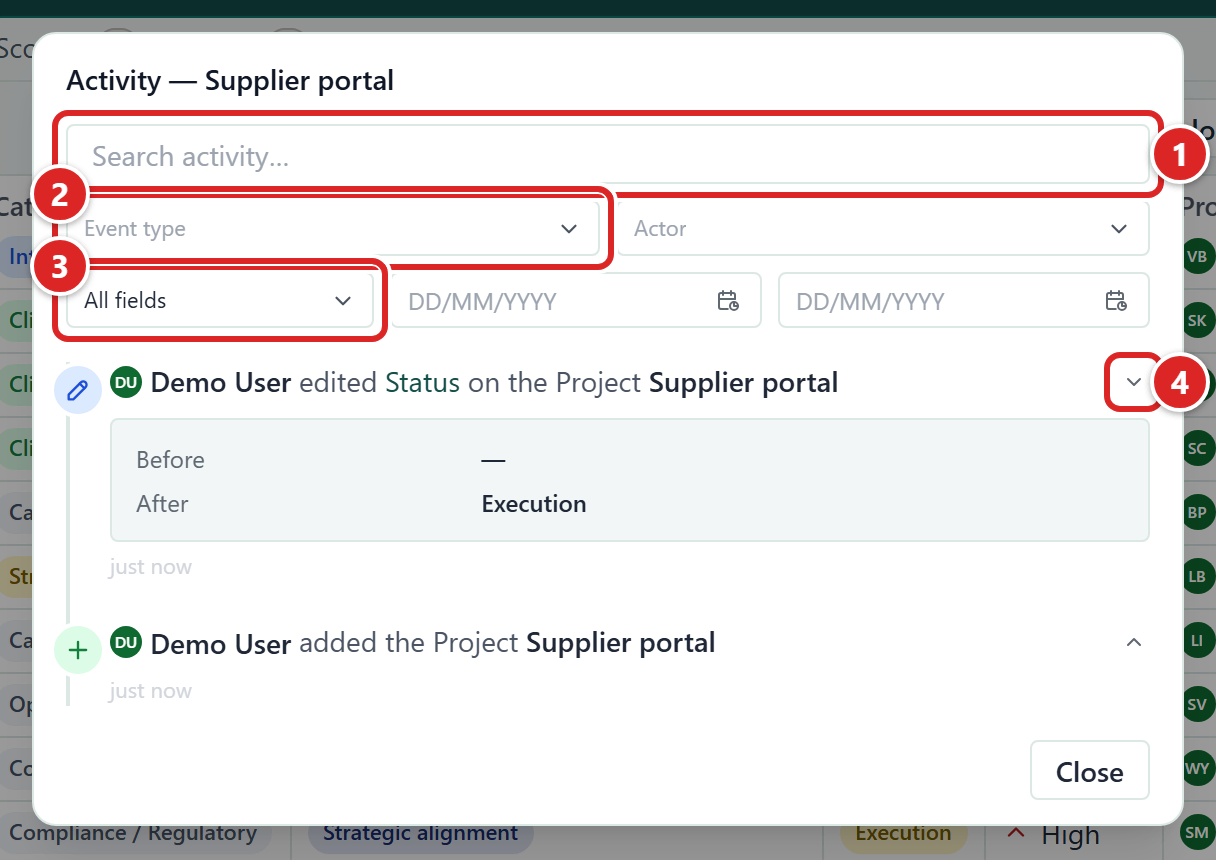1216x860 pixels.
Task: Click the Strategic alignment tag behind dialog
Action: pyautogui.click(x=421, y=833)
